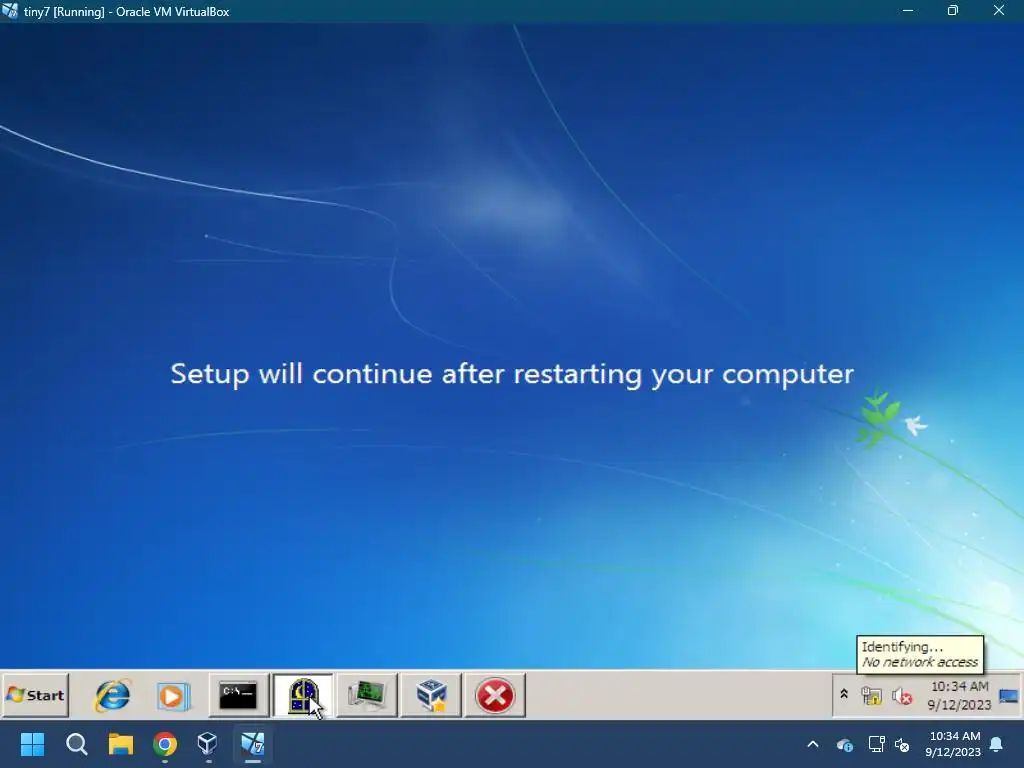
Task: Click the VirtualBox title bar icon
Action: 10,10
